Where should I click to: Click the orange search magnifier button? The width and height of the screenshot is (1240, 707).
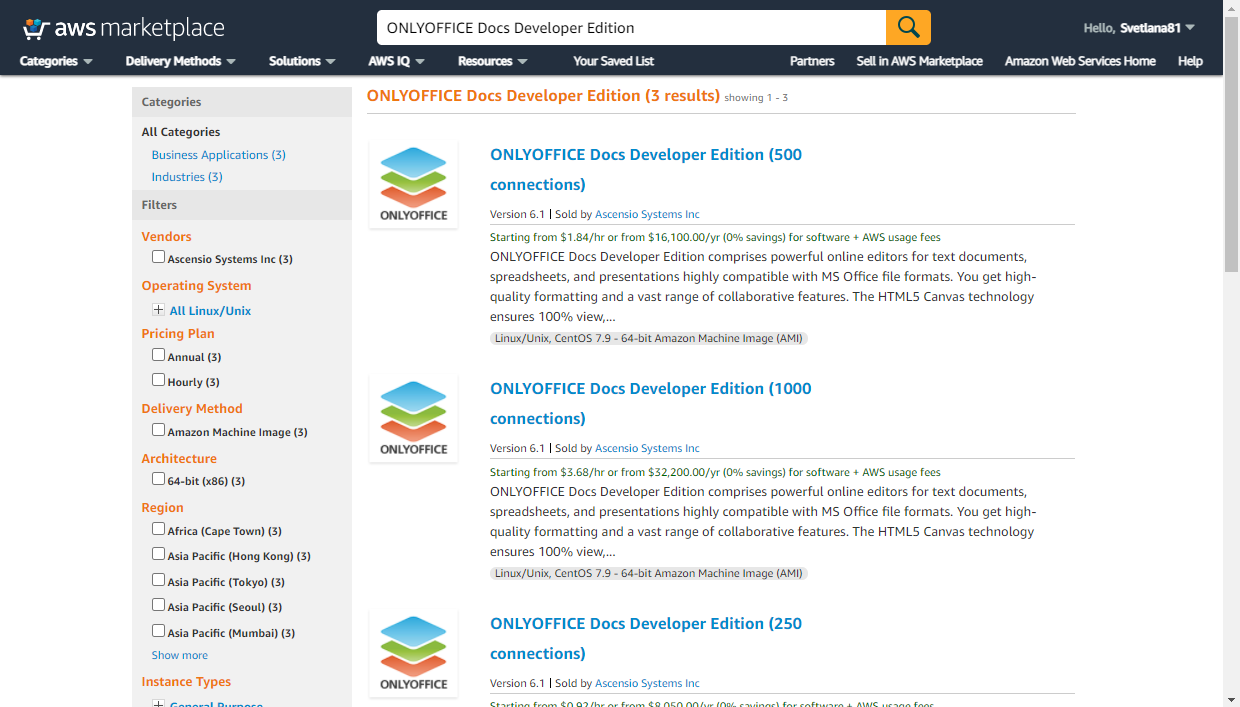(x=908, y=28)
